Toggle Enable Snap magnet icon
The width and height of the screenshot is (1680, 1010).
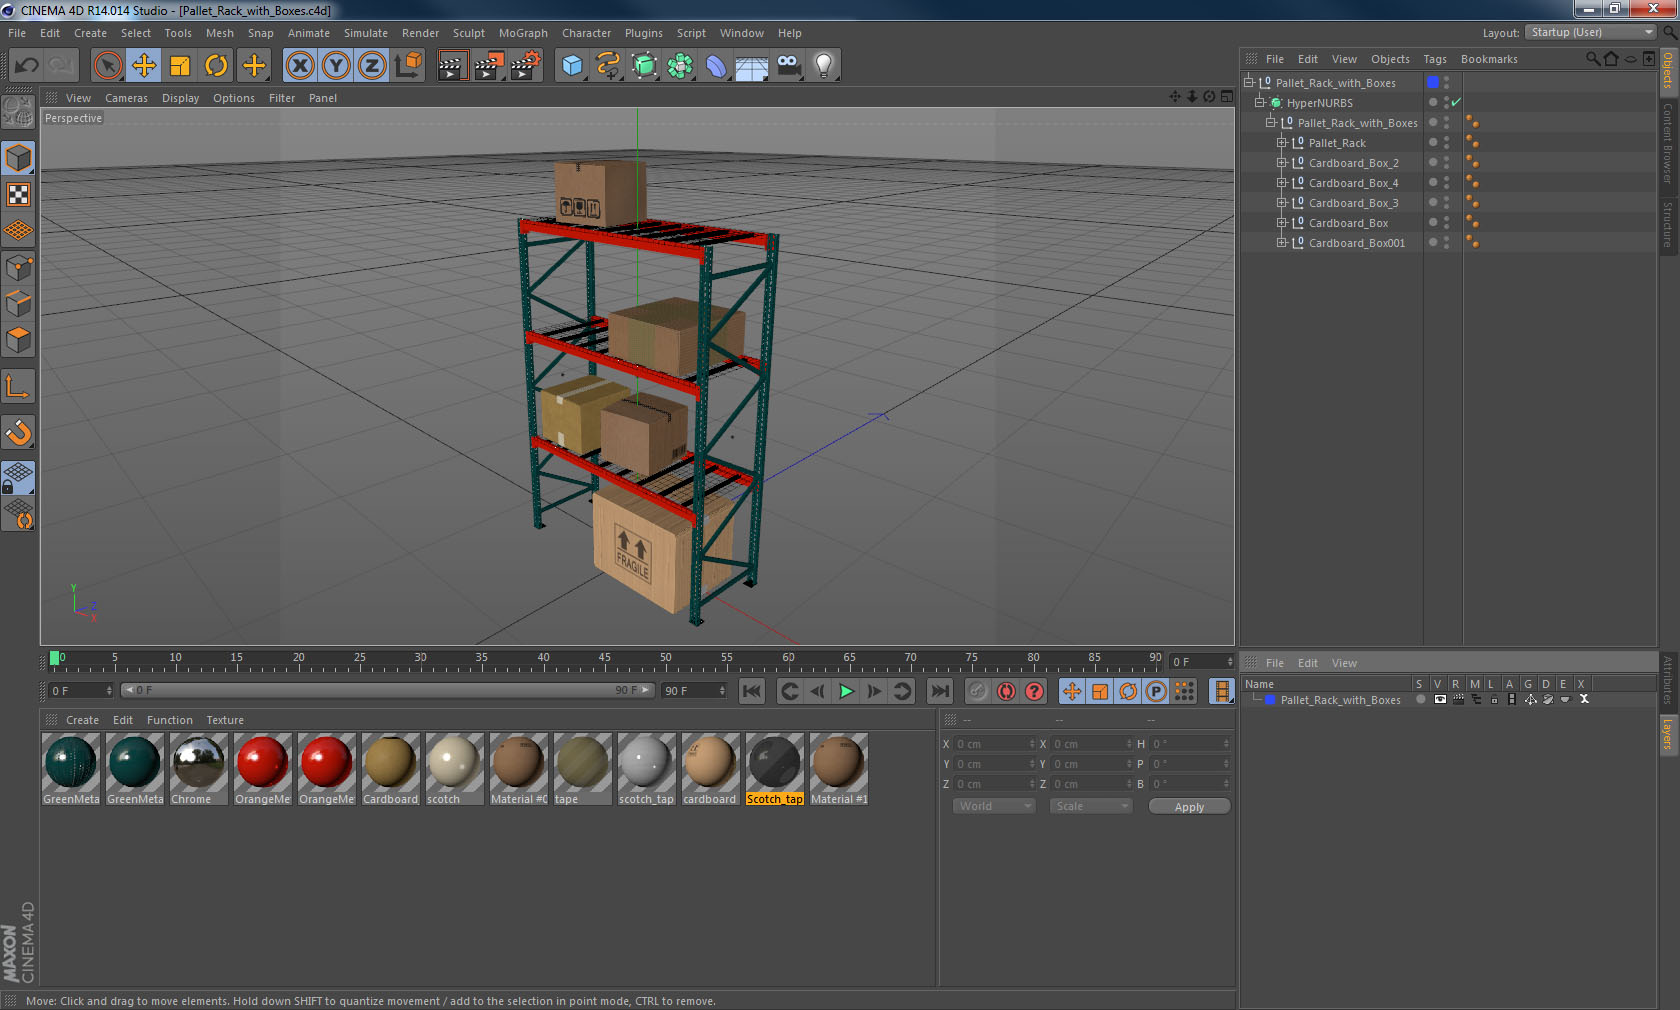click(x=18, y=432)
